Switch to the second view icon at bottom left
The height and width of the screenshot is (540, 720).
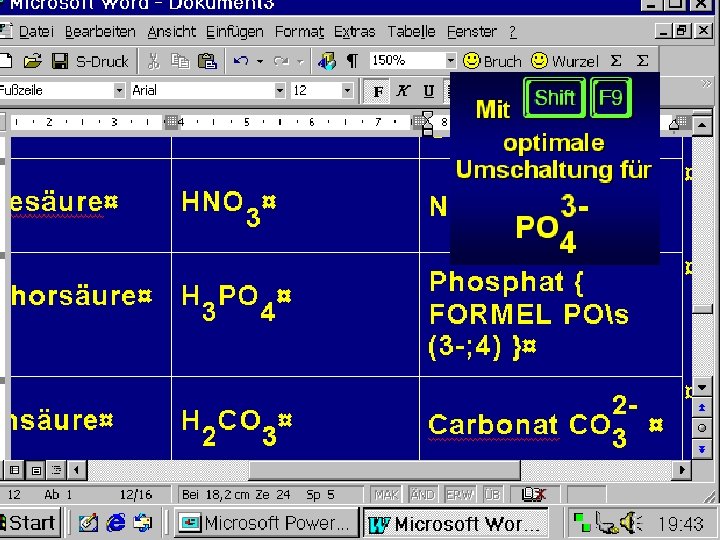36,470
